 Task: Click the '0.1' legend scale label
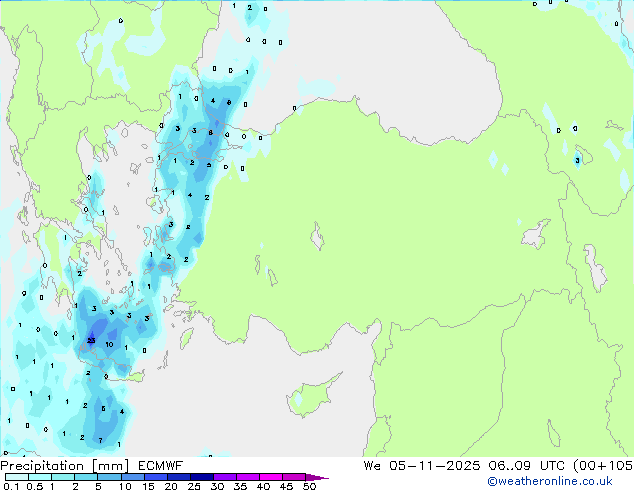tap(11, 486)
